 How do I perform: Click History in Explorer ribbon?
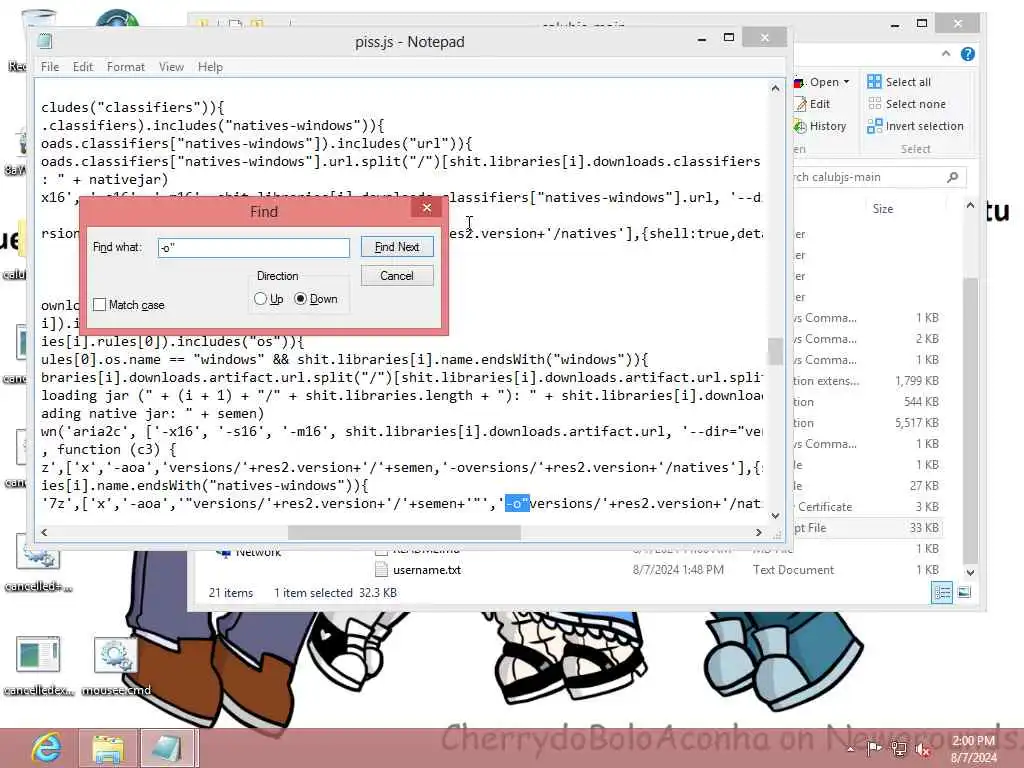(x=820, y=126)
